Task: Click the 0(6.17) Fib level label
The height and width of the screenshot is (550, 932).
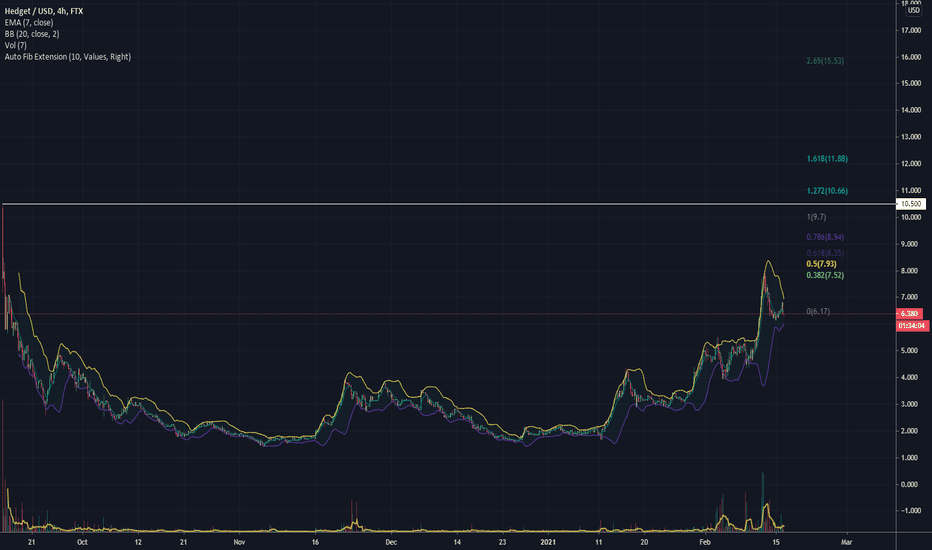Action: point(818,312)
